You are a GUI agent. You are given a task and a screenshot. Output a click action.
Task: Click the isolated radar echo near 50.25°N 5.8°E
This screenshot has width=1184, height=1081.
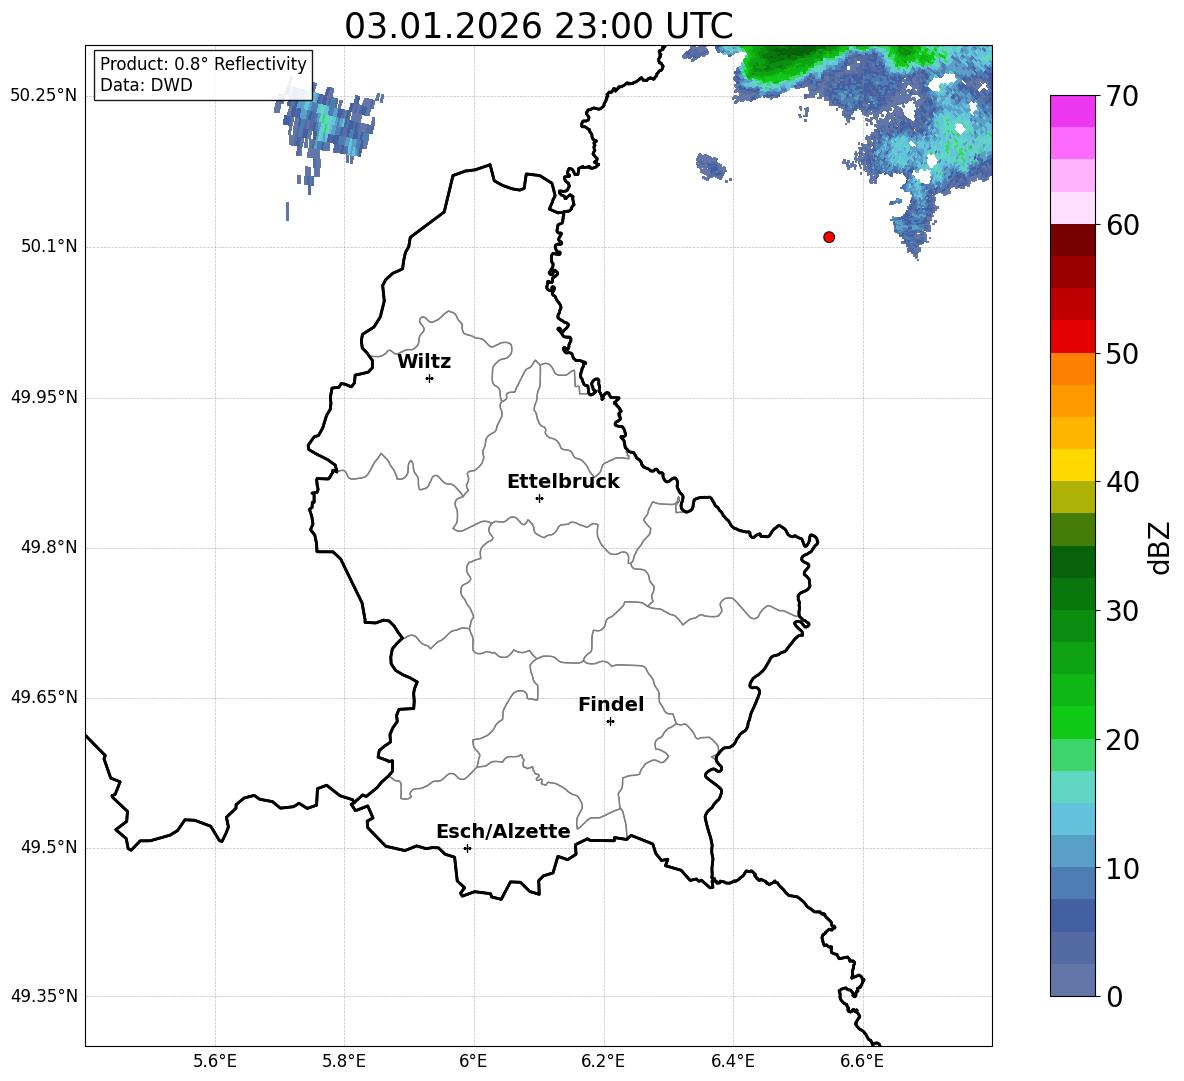pyautogui.click(x=329, y=125)
